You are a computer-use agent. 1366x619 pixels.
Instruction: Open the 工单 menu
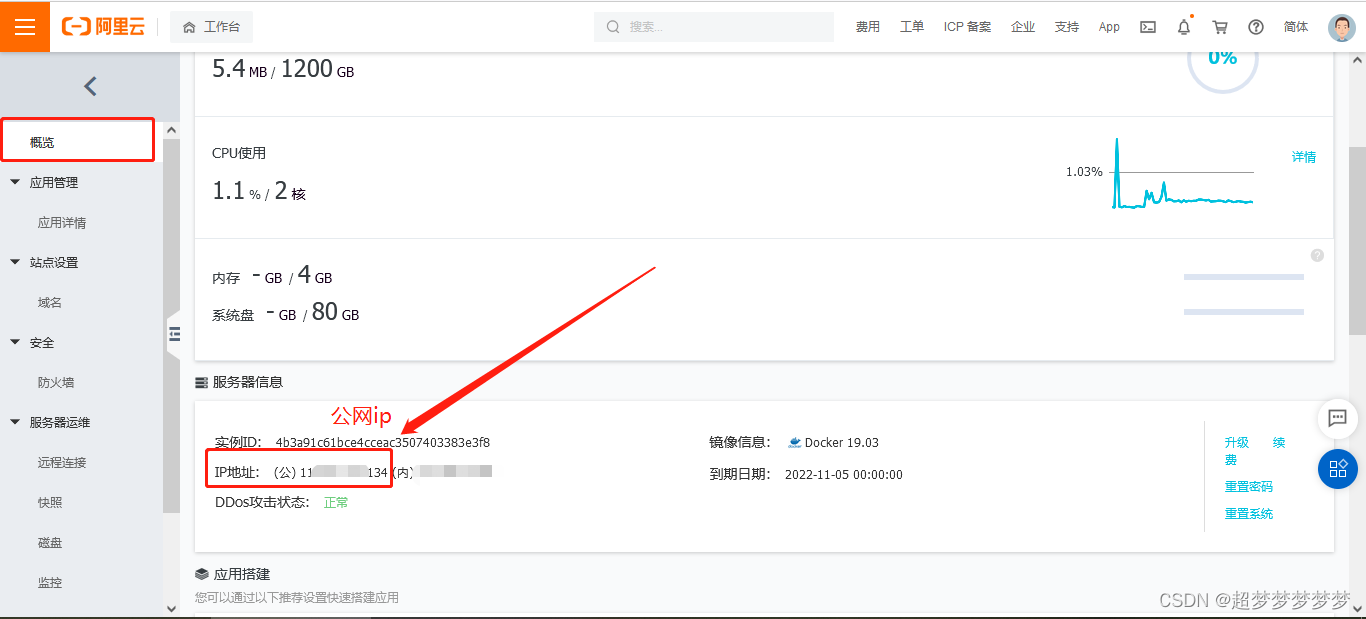(912, 27)
